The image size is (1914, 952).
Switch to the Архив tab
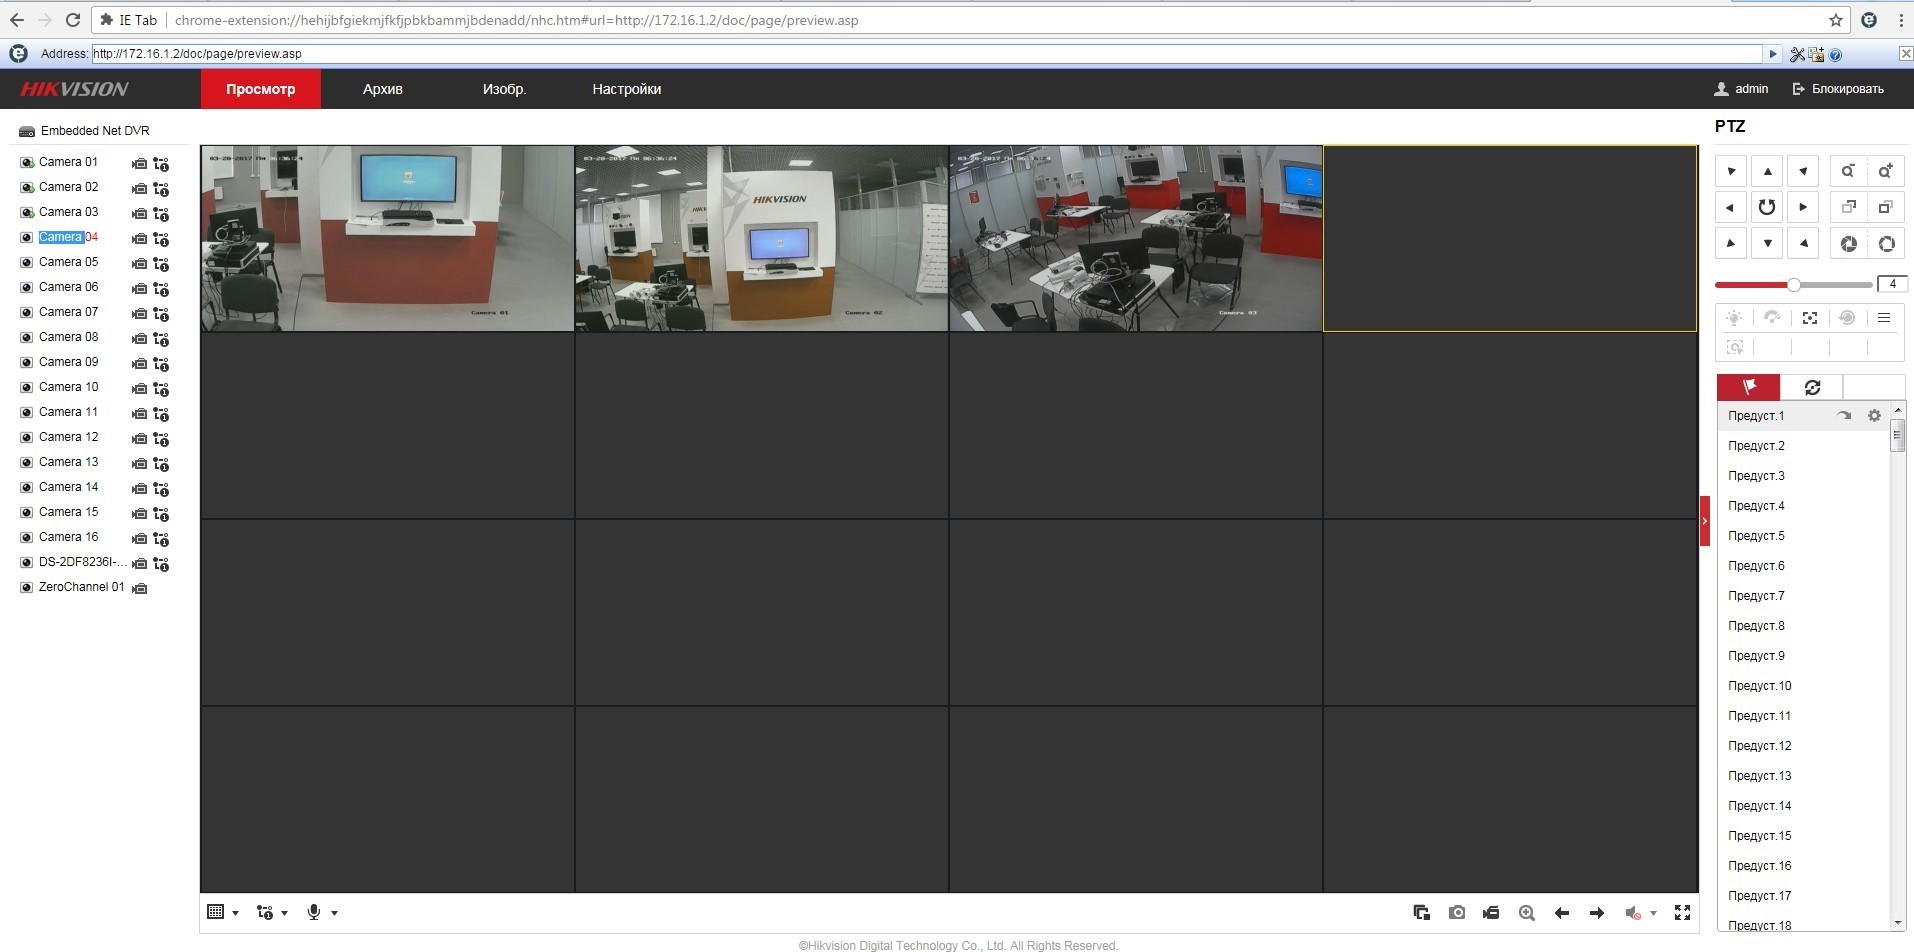[x=382, y=89]
